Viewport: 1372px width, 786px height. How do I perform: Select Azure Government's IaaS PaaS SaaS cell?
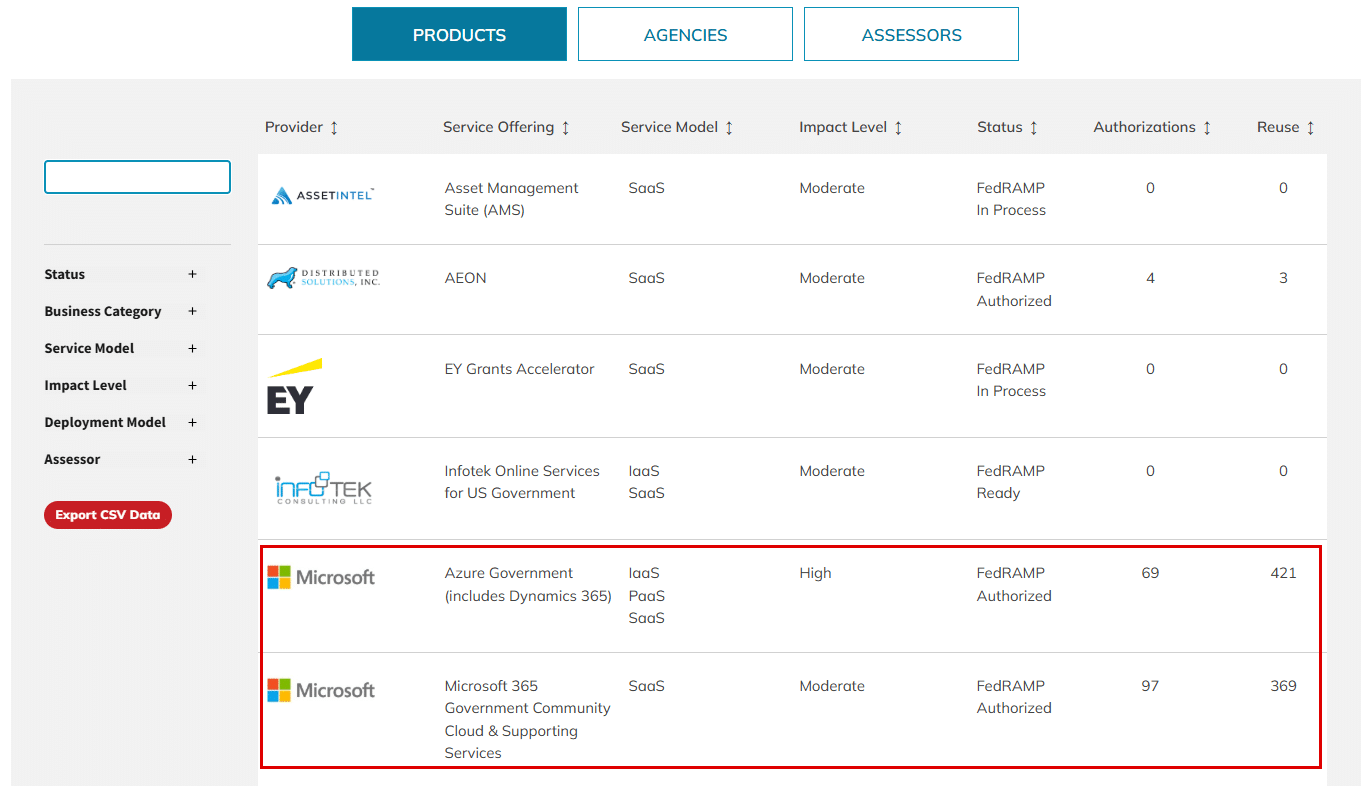pos(646,596)
